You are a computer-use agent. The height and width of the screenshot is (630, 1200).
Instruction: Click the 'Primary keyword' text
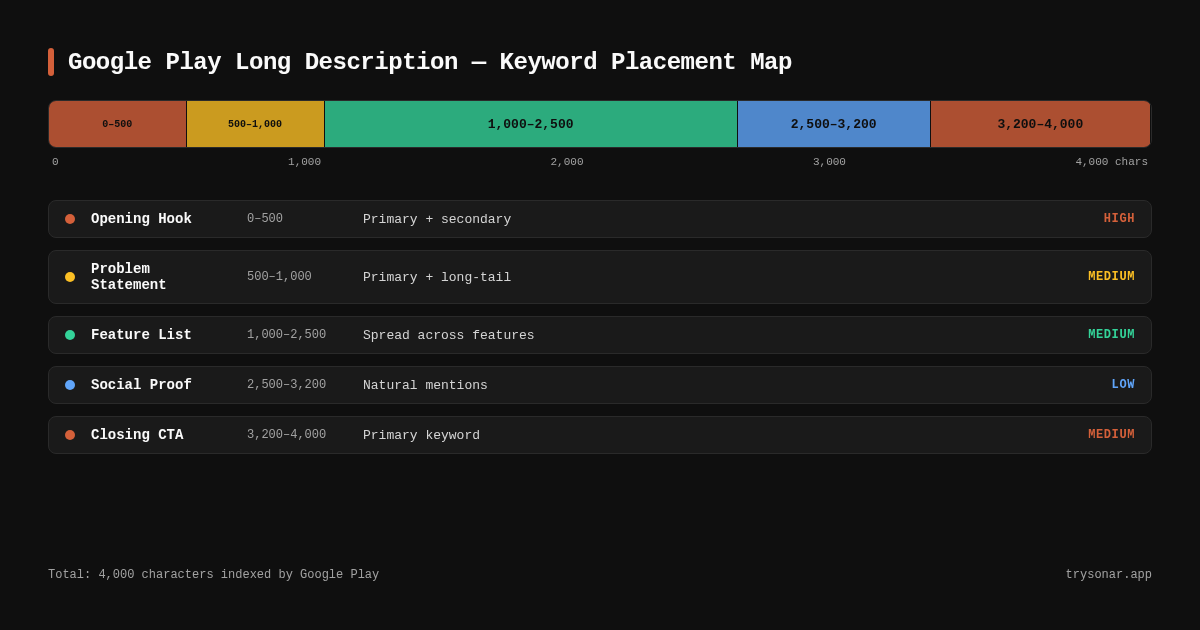click(x=421, y=435)
